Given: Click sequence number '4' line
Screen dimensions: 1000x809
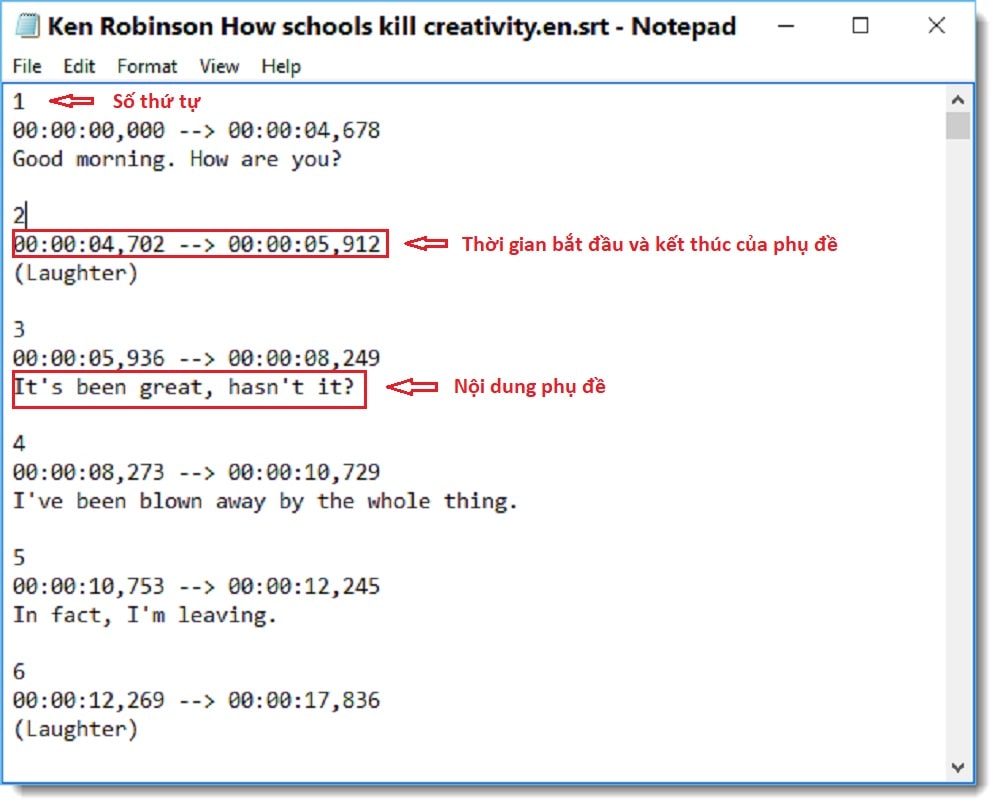Looking at the screenshot, I should pos(19,444).
